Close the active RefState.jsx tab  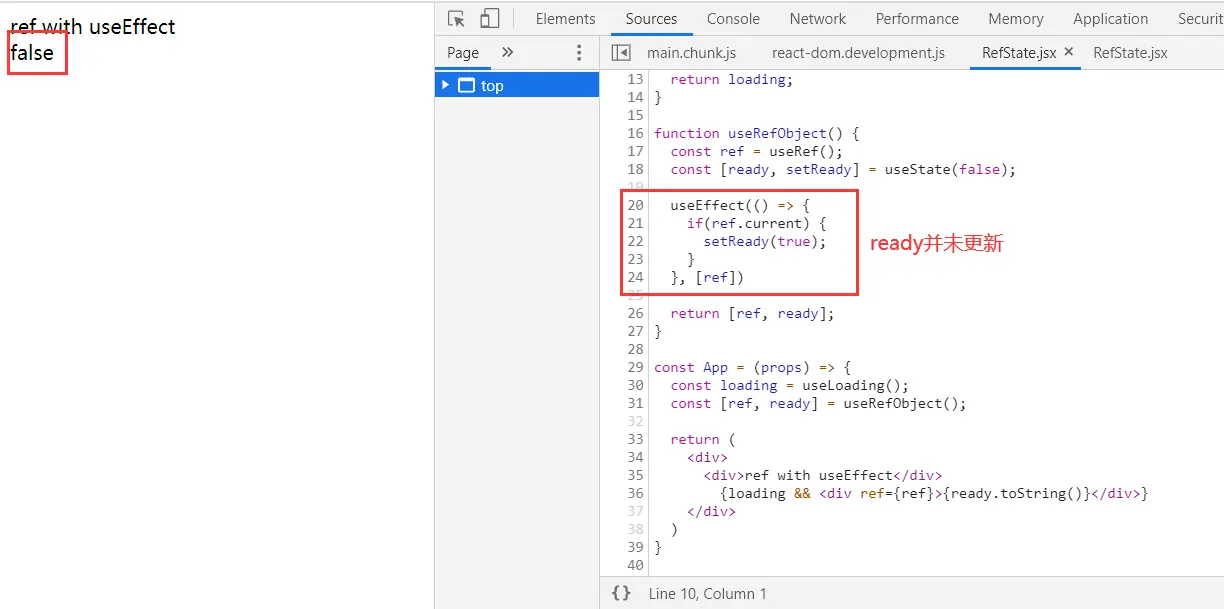1068,52
